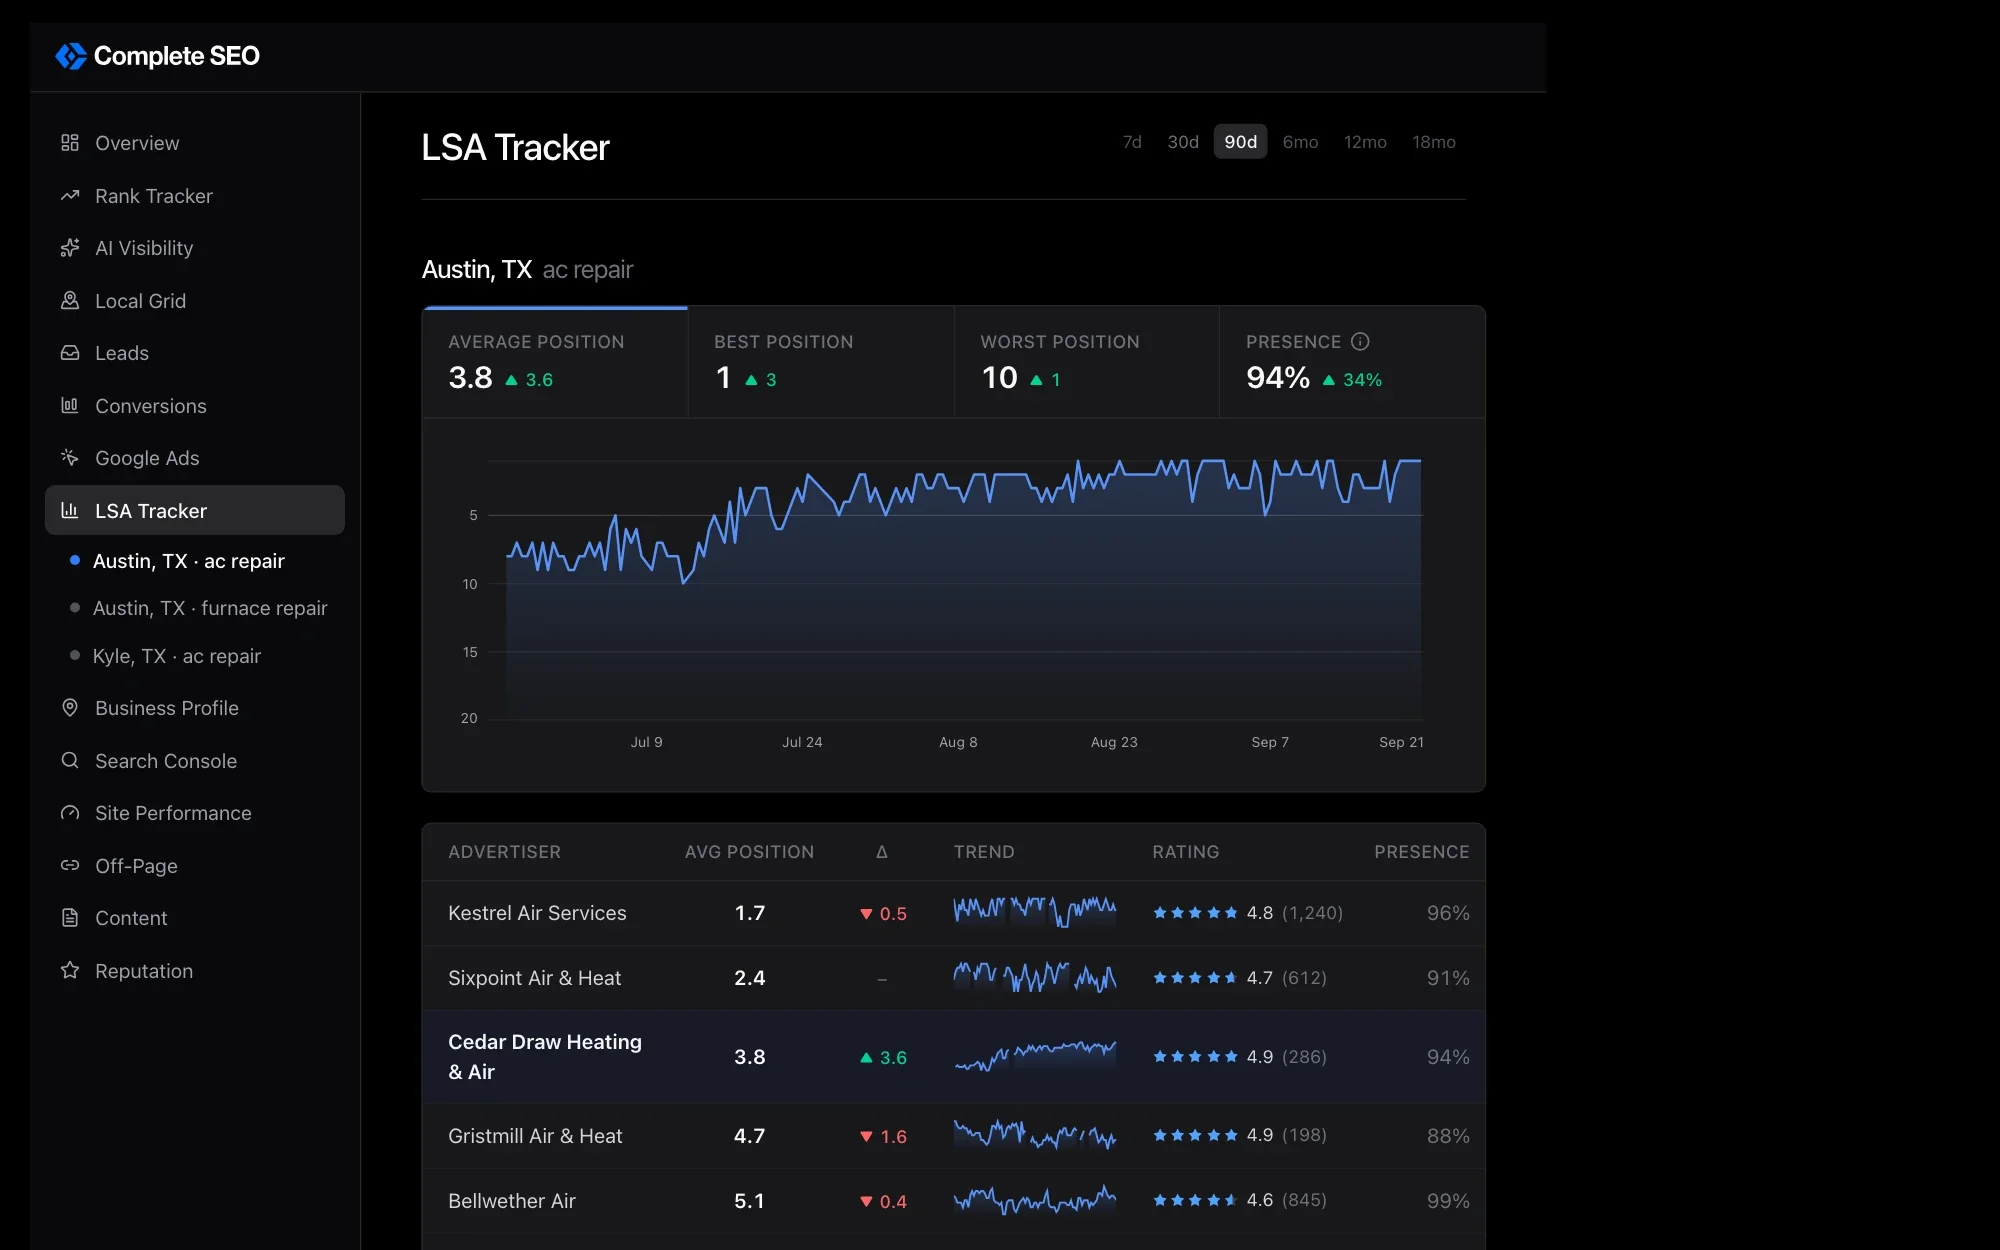Switch to the 12mo time range
The image size is (2000, 1250).
point(1365,142)
